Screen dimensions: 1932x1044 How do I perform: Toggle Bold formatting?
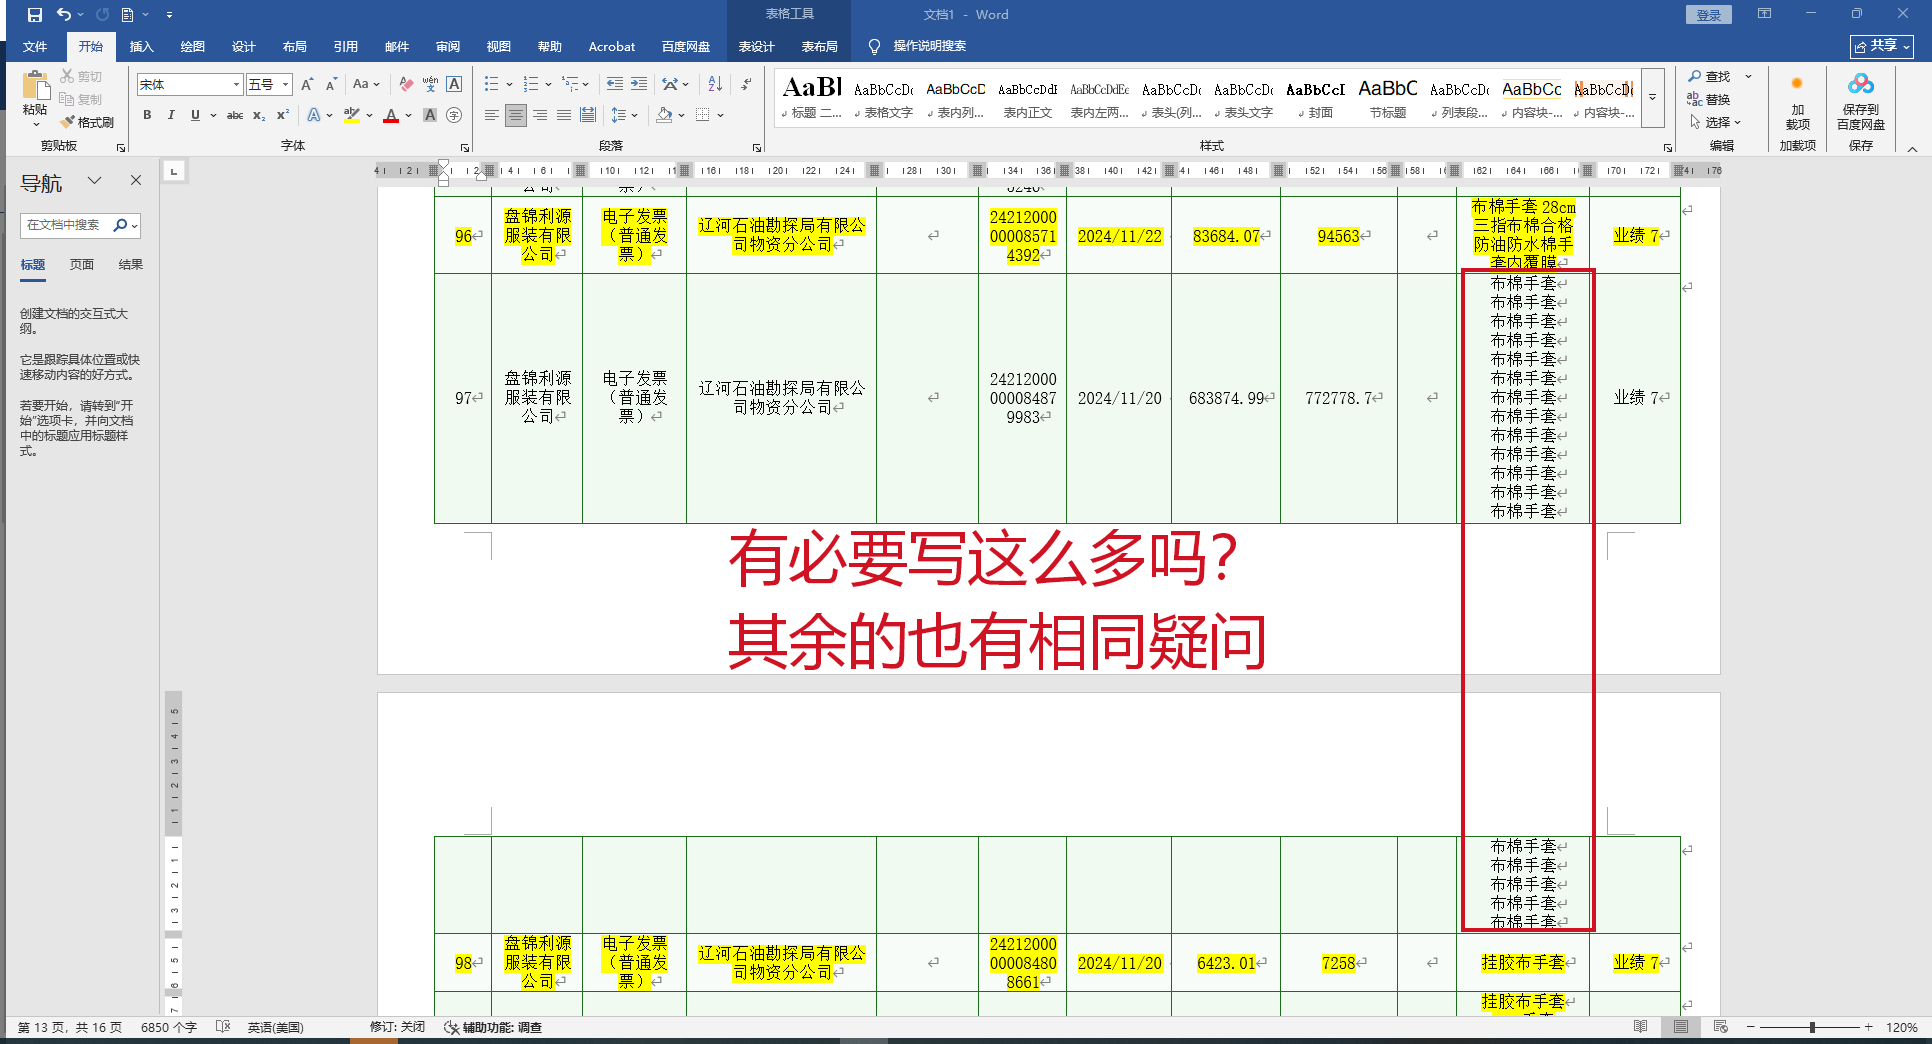(x=147, y=115)
